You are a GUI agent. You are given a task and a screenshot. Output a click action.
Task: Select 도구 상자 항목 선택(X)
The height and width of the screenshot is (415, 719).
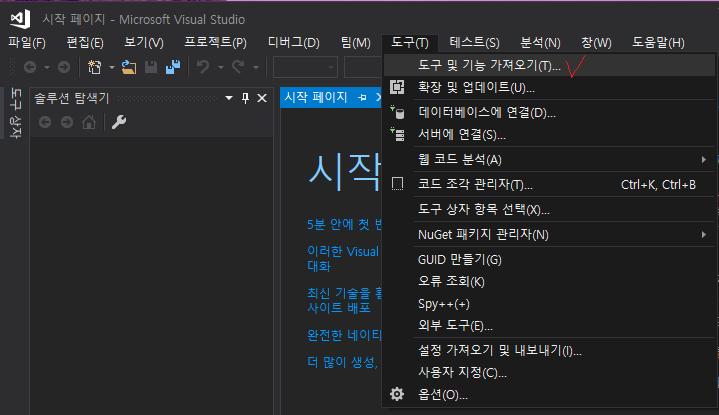(x=549, y=210)
